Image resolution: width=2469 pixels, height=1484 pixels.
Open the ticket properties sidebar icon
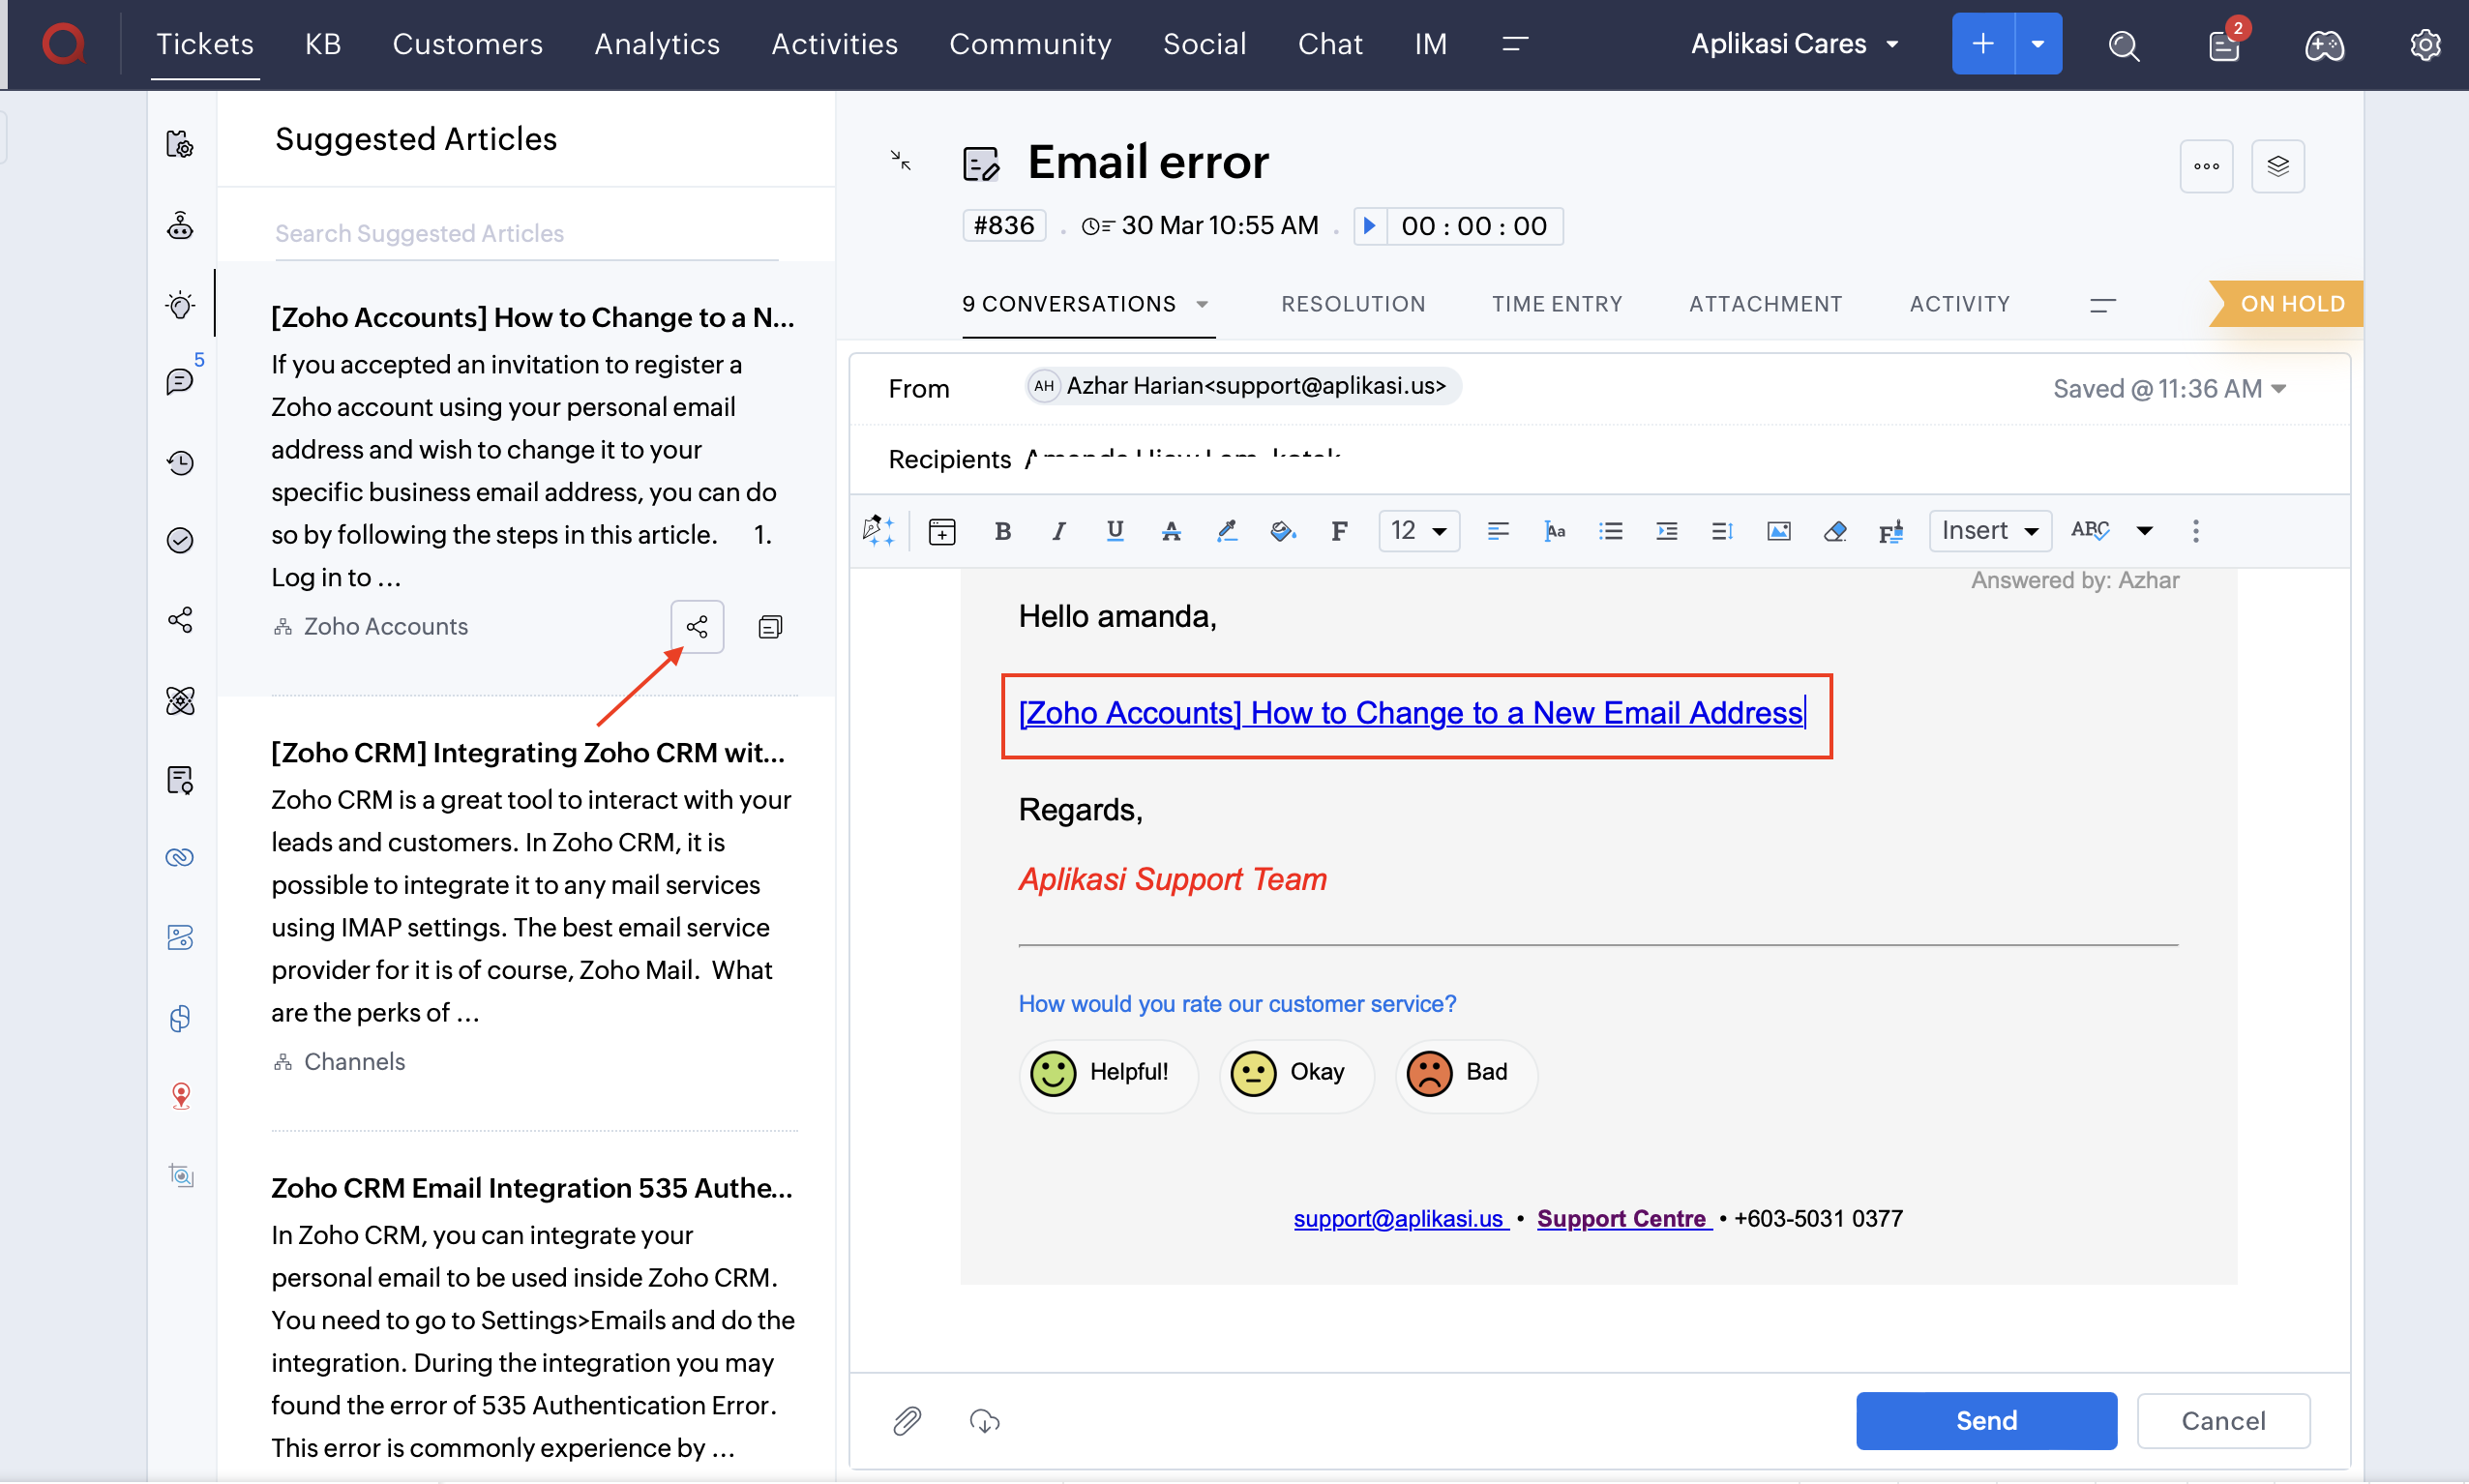(180, 145)
